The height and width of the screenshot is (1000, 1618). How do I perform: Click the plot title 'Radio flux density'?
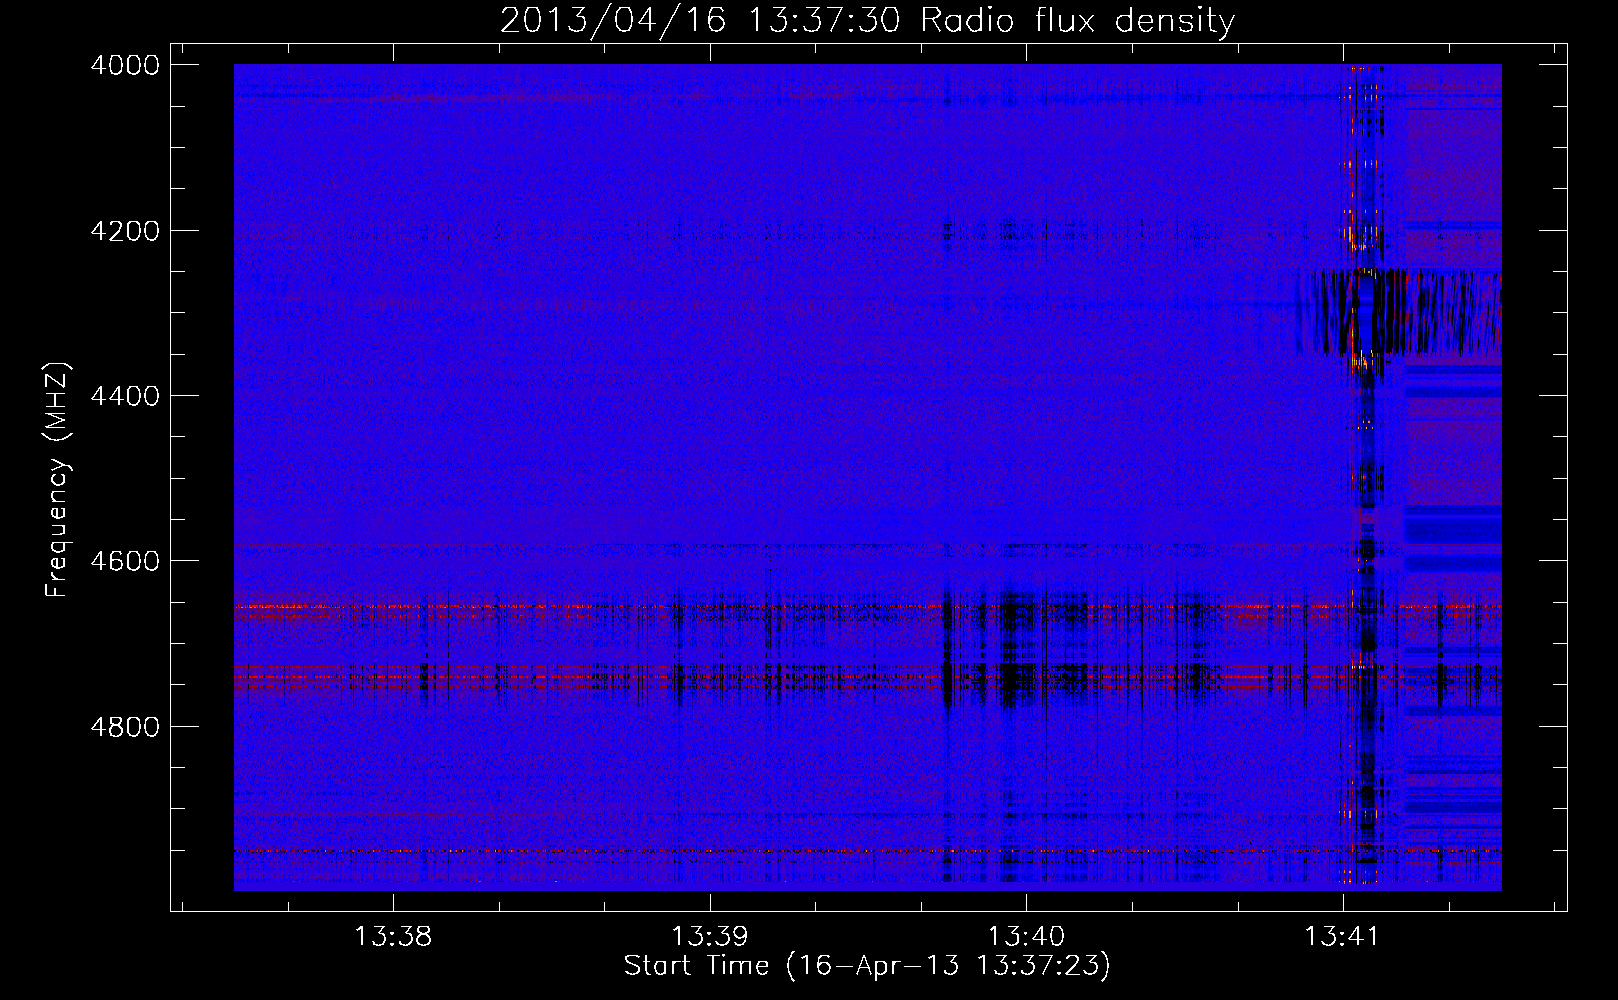[x=1077, y=21]
